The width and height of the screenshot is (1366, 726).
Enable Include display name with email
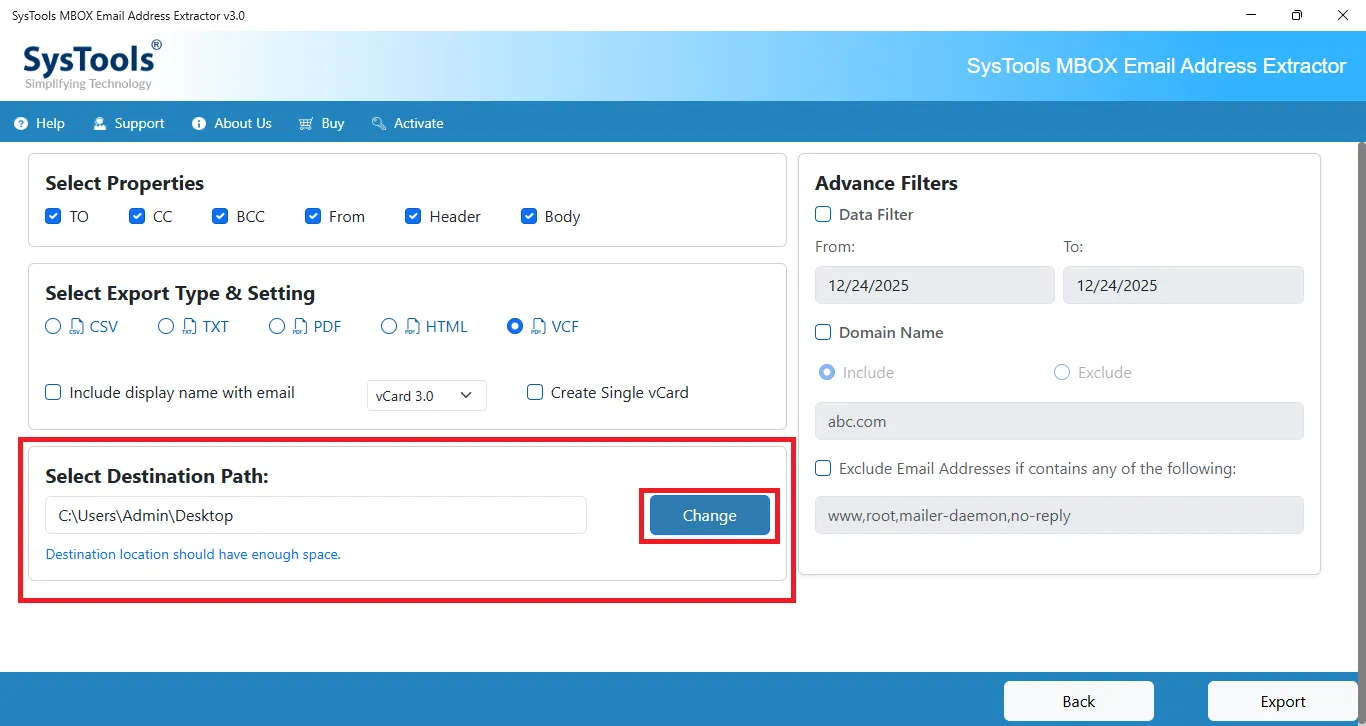click(x=54, y=393)
